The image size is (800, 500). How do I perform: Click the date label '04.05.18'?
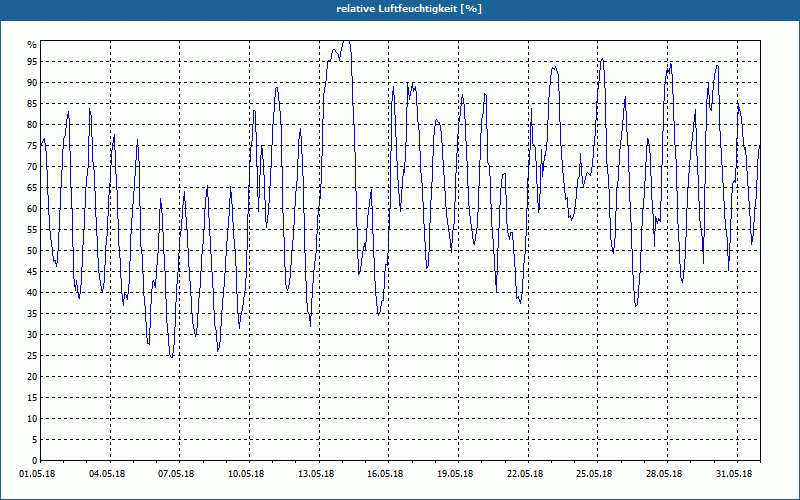click(107, 474)
